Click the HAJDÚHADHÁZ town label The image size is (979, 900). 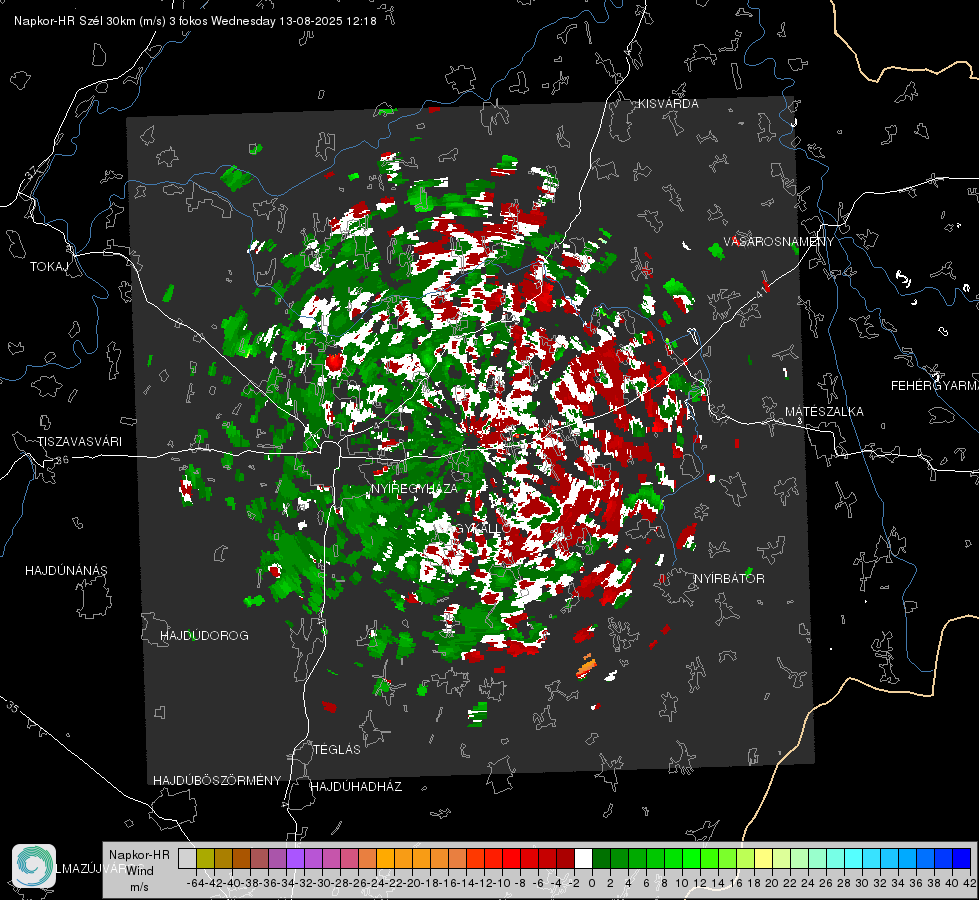point(356,787)
